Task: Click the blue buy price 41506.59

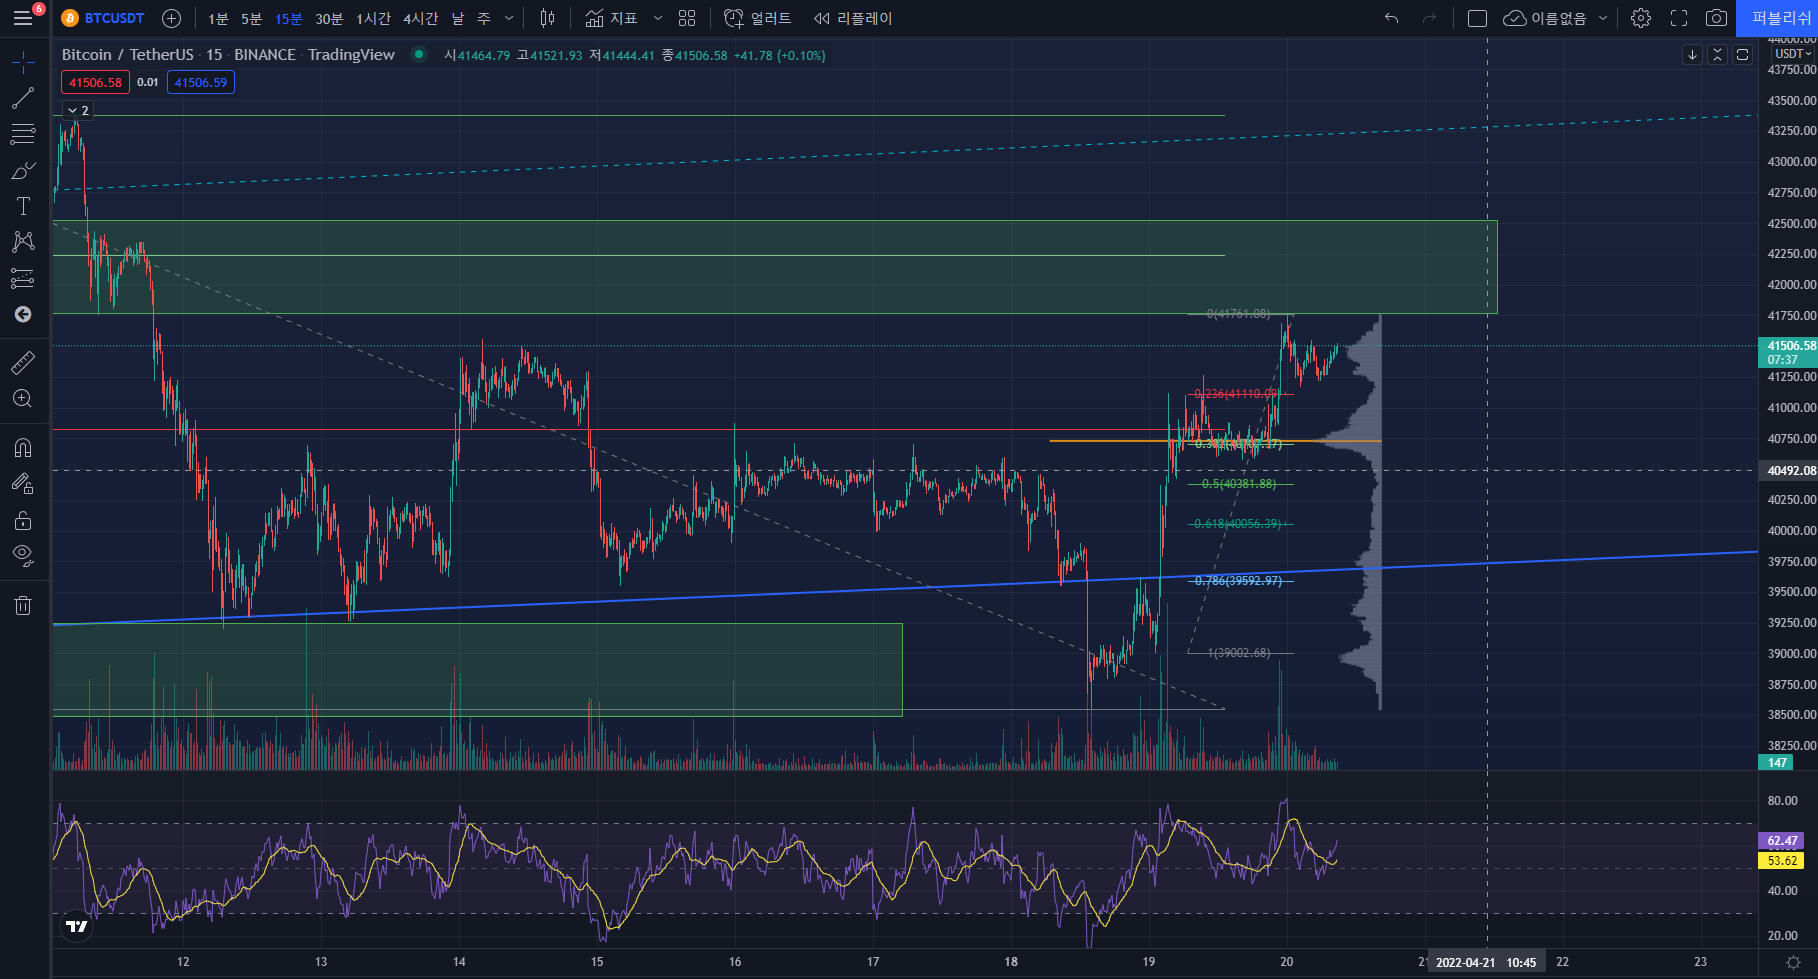Action: click(201, 82)
